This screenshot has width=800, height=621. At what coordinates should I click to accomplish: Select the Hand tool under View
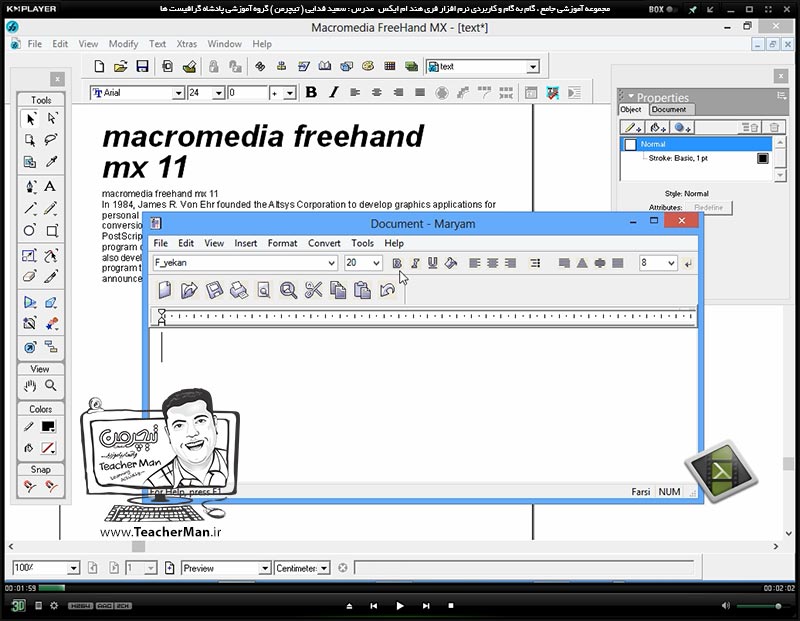click(30, 386)
